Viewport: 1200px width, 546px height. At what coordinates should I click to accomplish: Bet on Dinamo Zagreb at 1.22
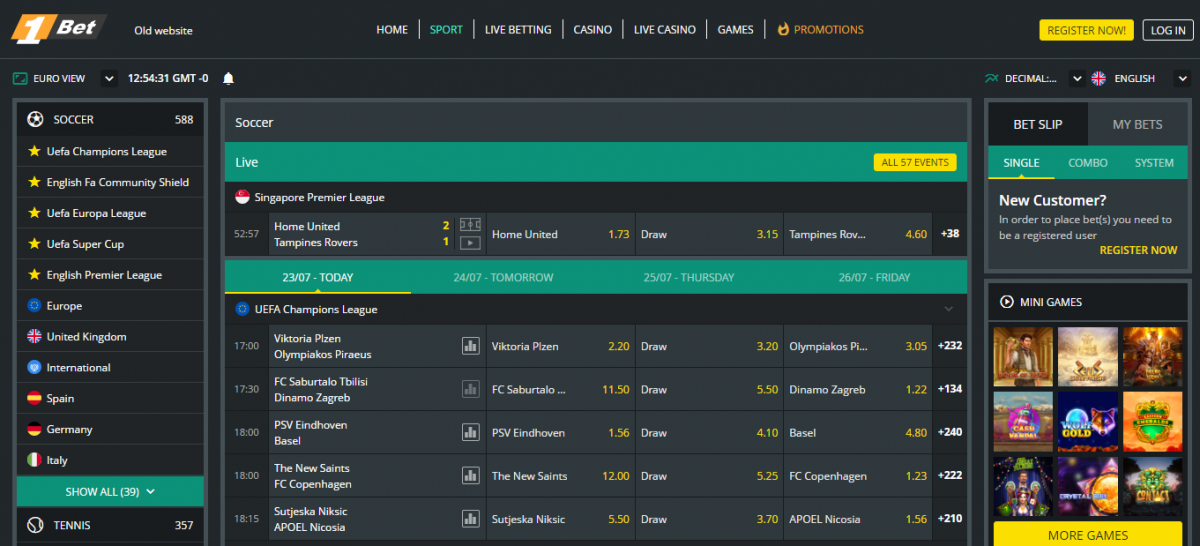tap(857, 389)
